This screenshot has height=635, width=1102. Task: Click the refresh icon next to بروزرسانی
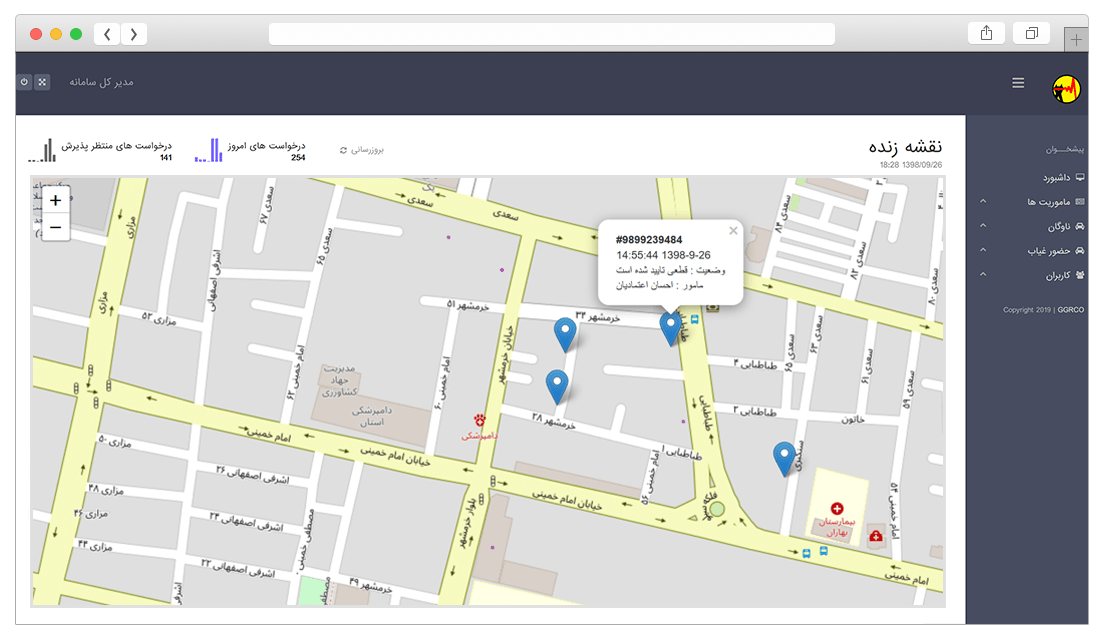click(x=343, y=149)
